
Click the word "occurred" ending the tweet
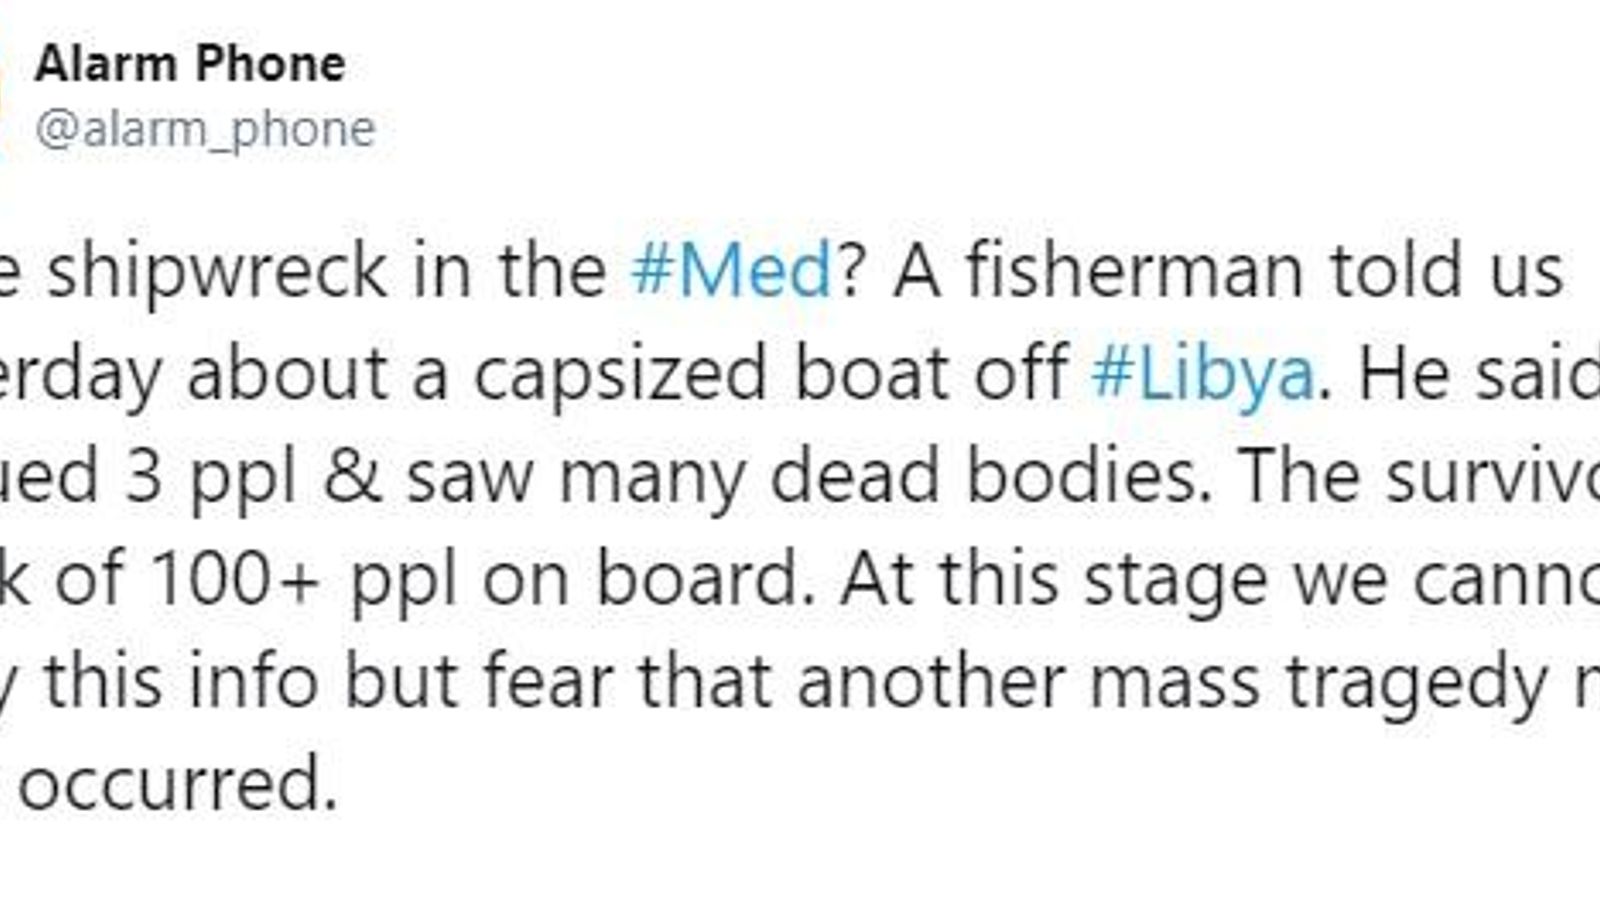(178, 785)
